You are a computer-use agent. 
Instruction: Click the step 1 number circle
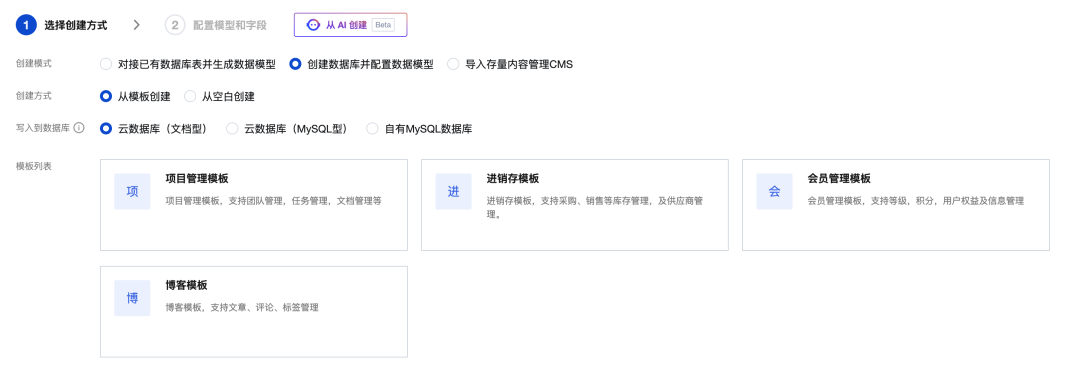point(26,25)
